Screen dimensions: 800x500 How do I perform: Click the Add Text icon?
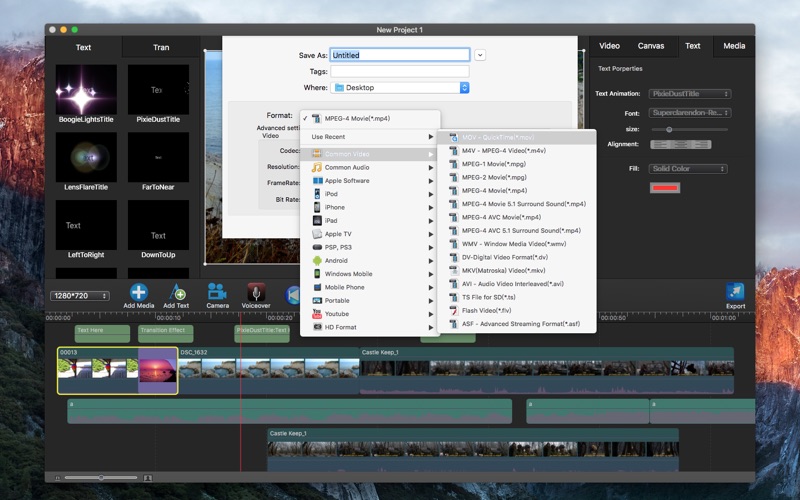(177, 292)
